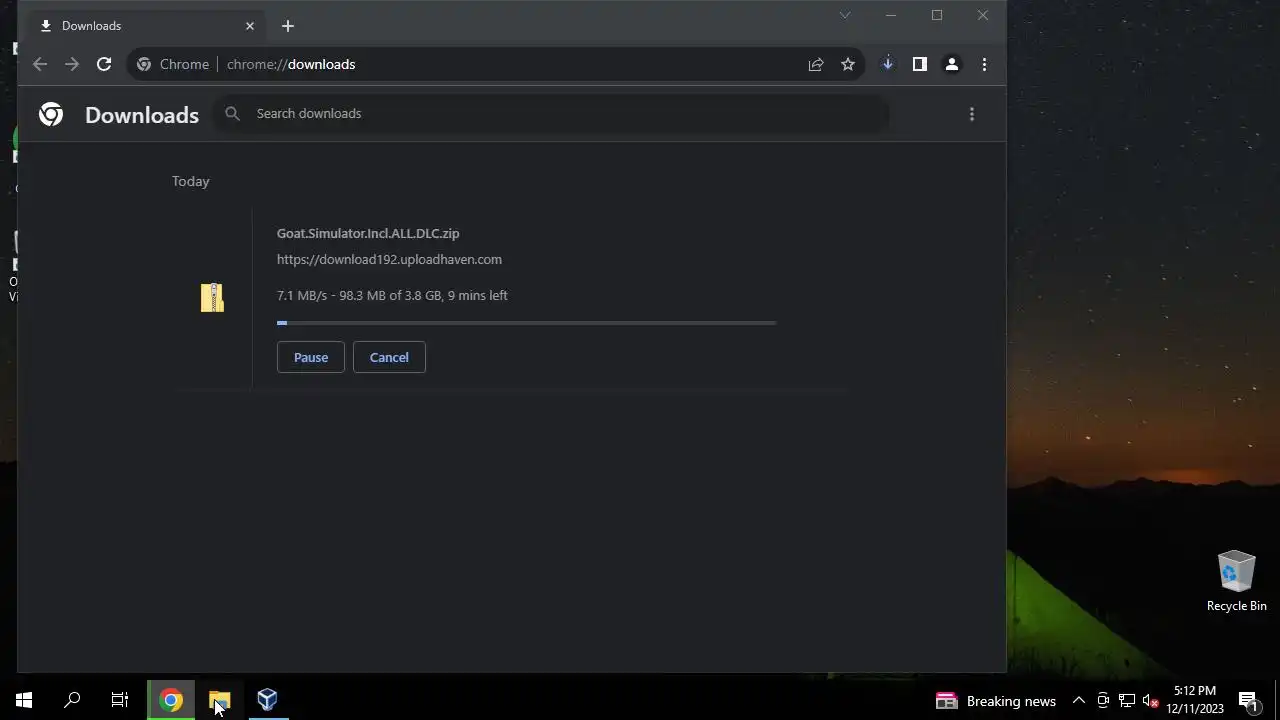Click the muted volume tray icon
Viewport: 1280px width, 720px height.
[x=1151, y=701]
